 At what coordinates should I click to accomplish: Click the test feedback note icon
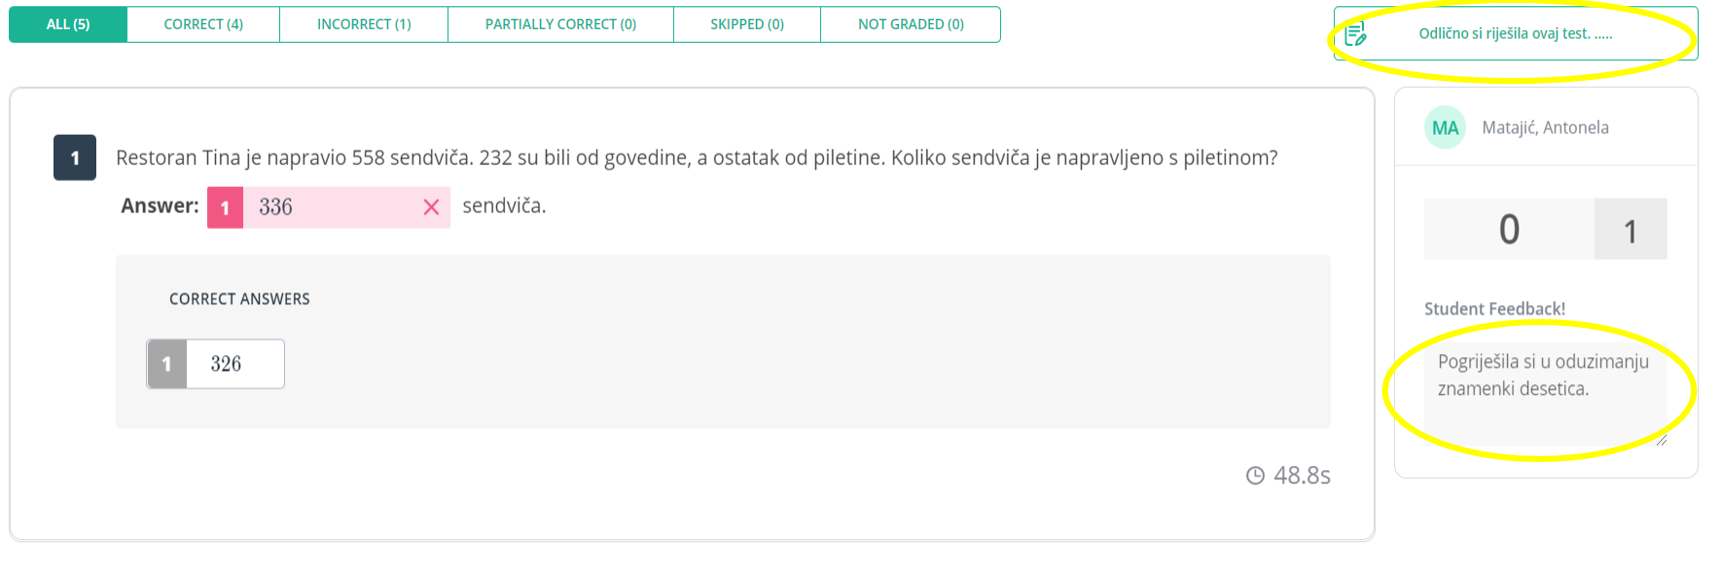click(x=1355, y=35)
